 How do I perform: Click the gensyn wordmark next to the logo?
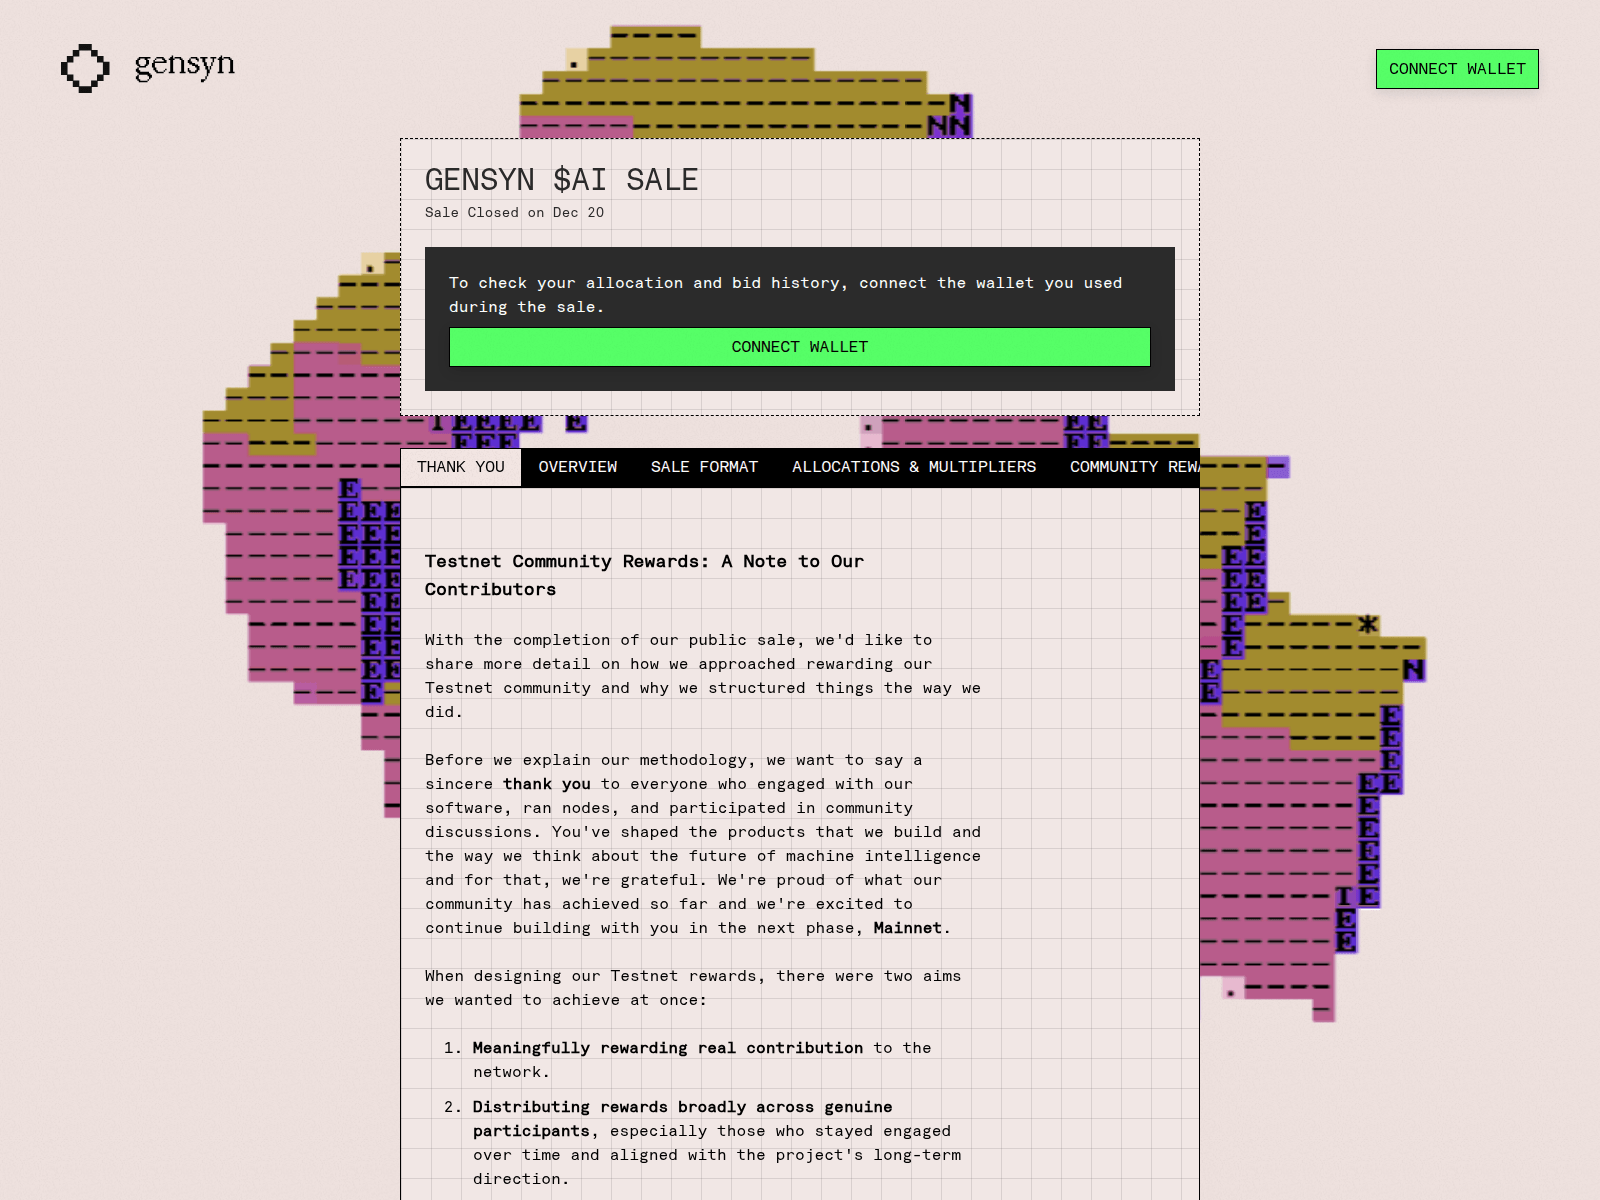[184, 66]
